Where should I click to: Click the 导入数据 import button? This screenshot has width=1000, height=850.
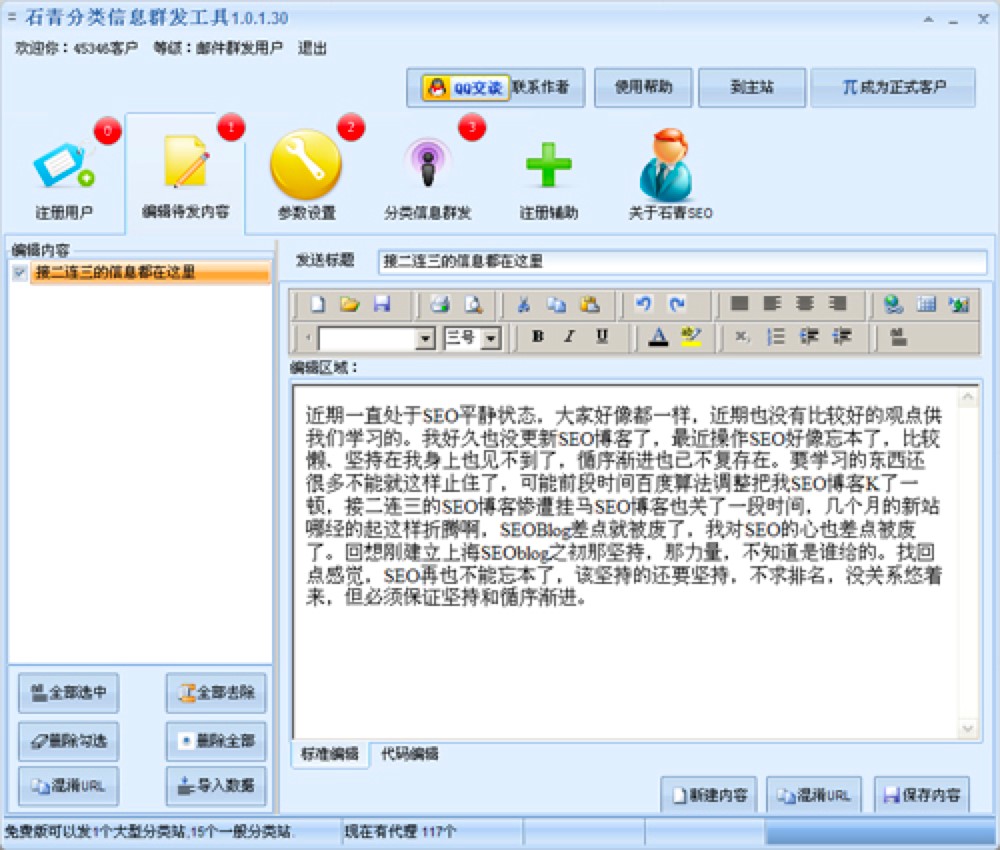216,786
